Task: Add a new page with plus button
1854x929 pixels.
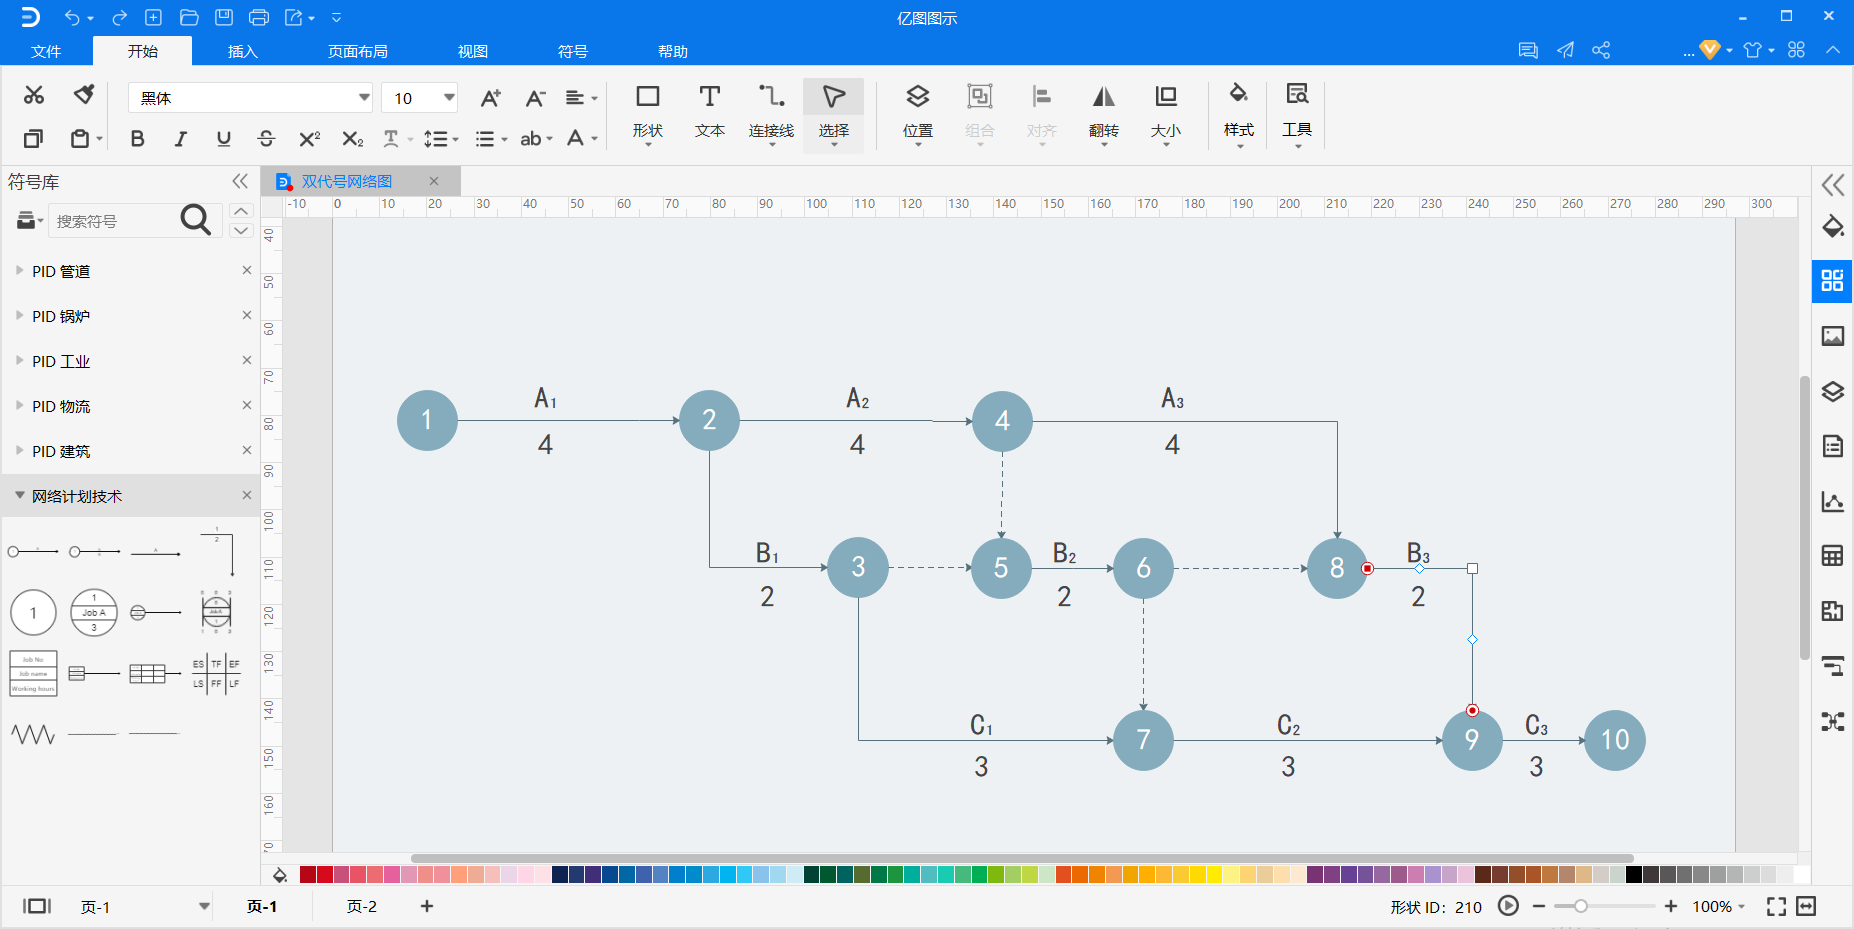Action: (x=427, y=906)
